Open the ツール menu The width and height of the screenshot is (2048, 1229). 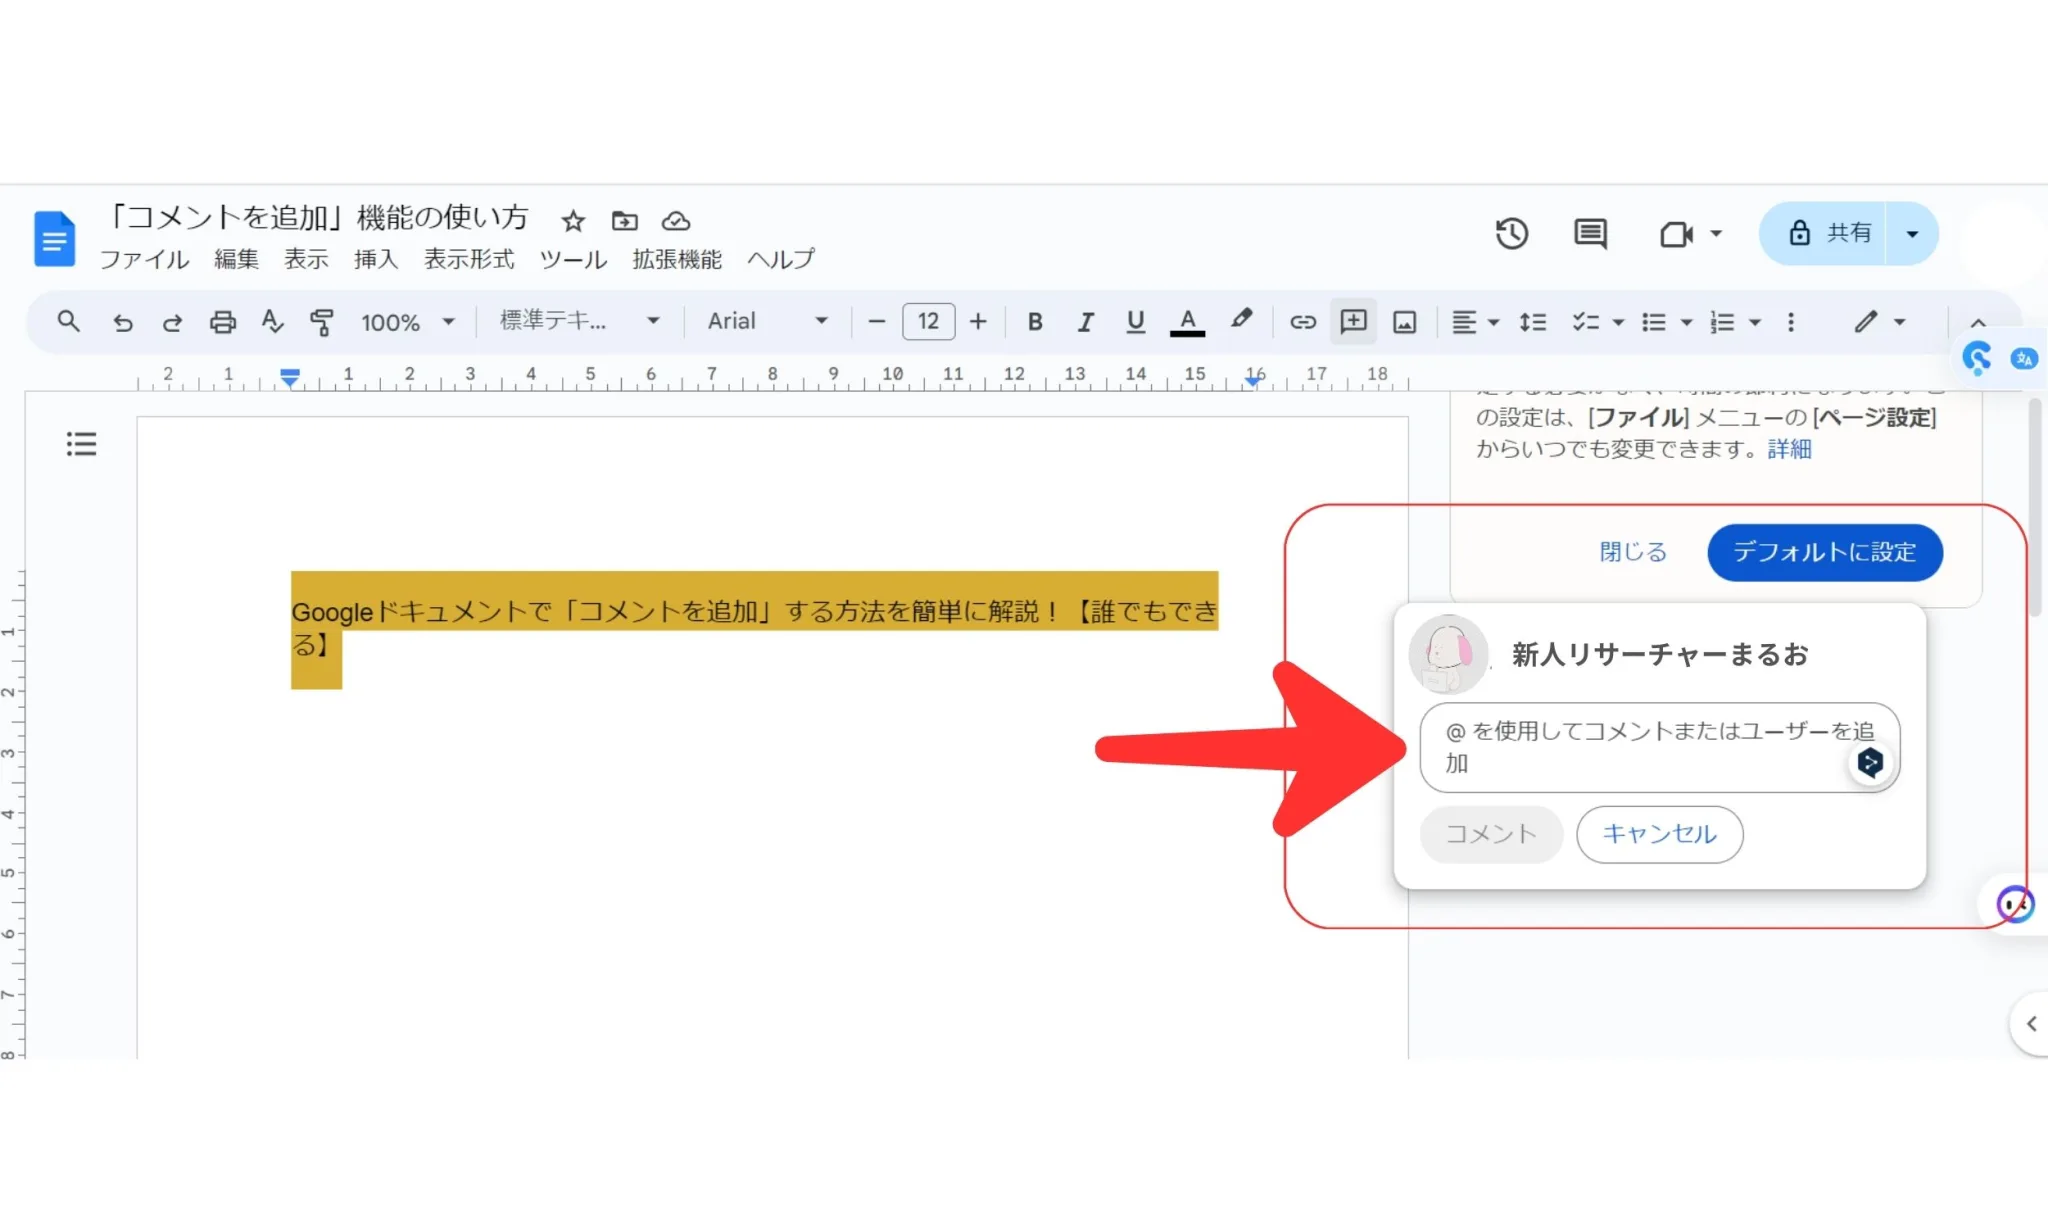(573, 260)
